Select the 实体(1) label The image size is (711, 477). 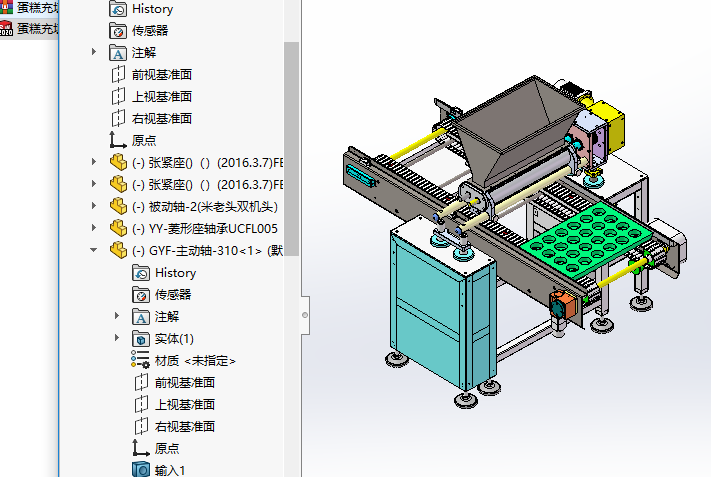tap(174, 339)
